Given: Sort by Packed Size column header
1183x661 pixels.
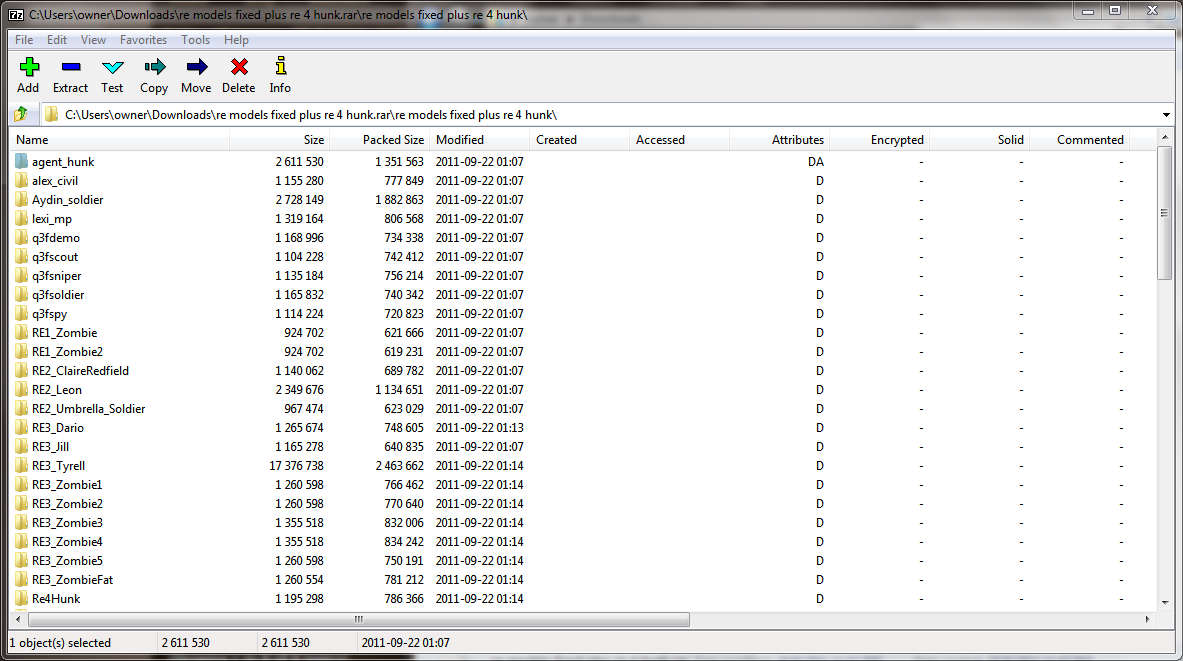Looking at the screenshot, I should (379, 140).
